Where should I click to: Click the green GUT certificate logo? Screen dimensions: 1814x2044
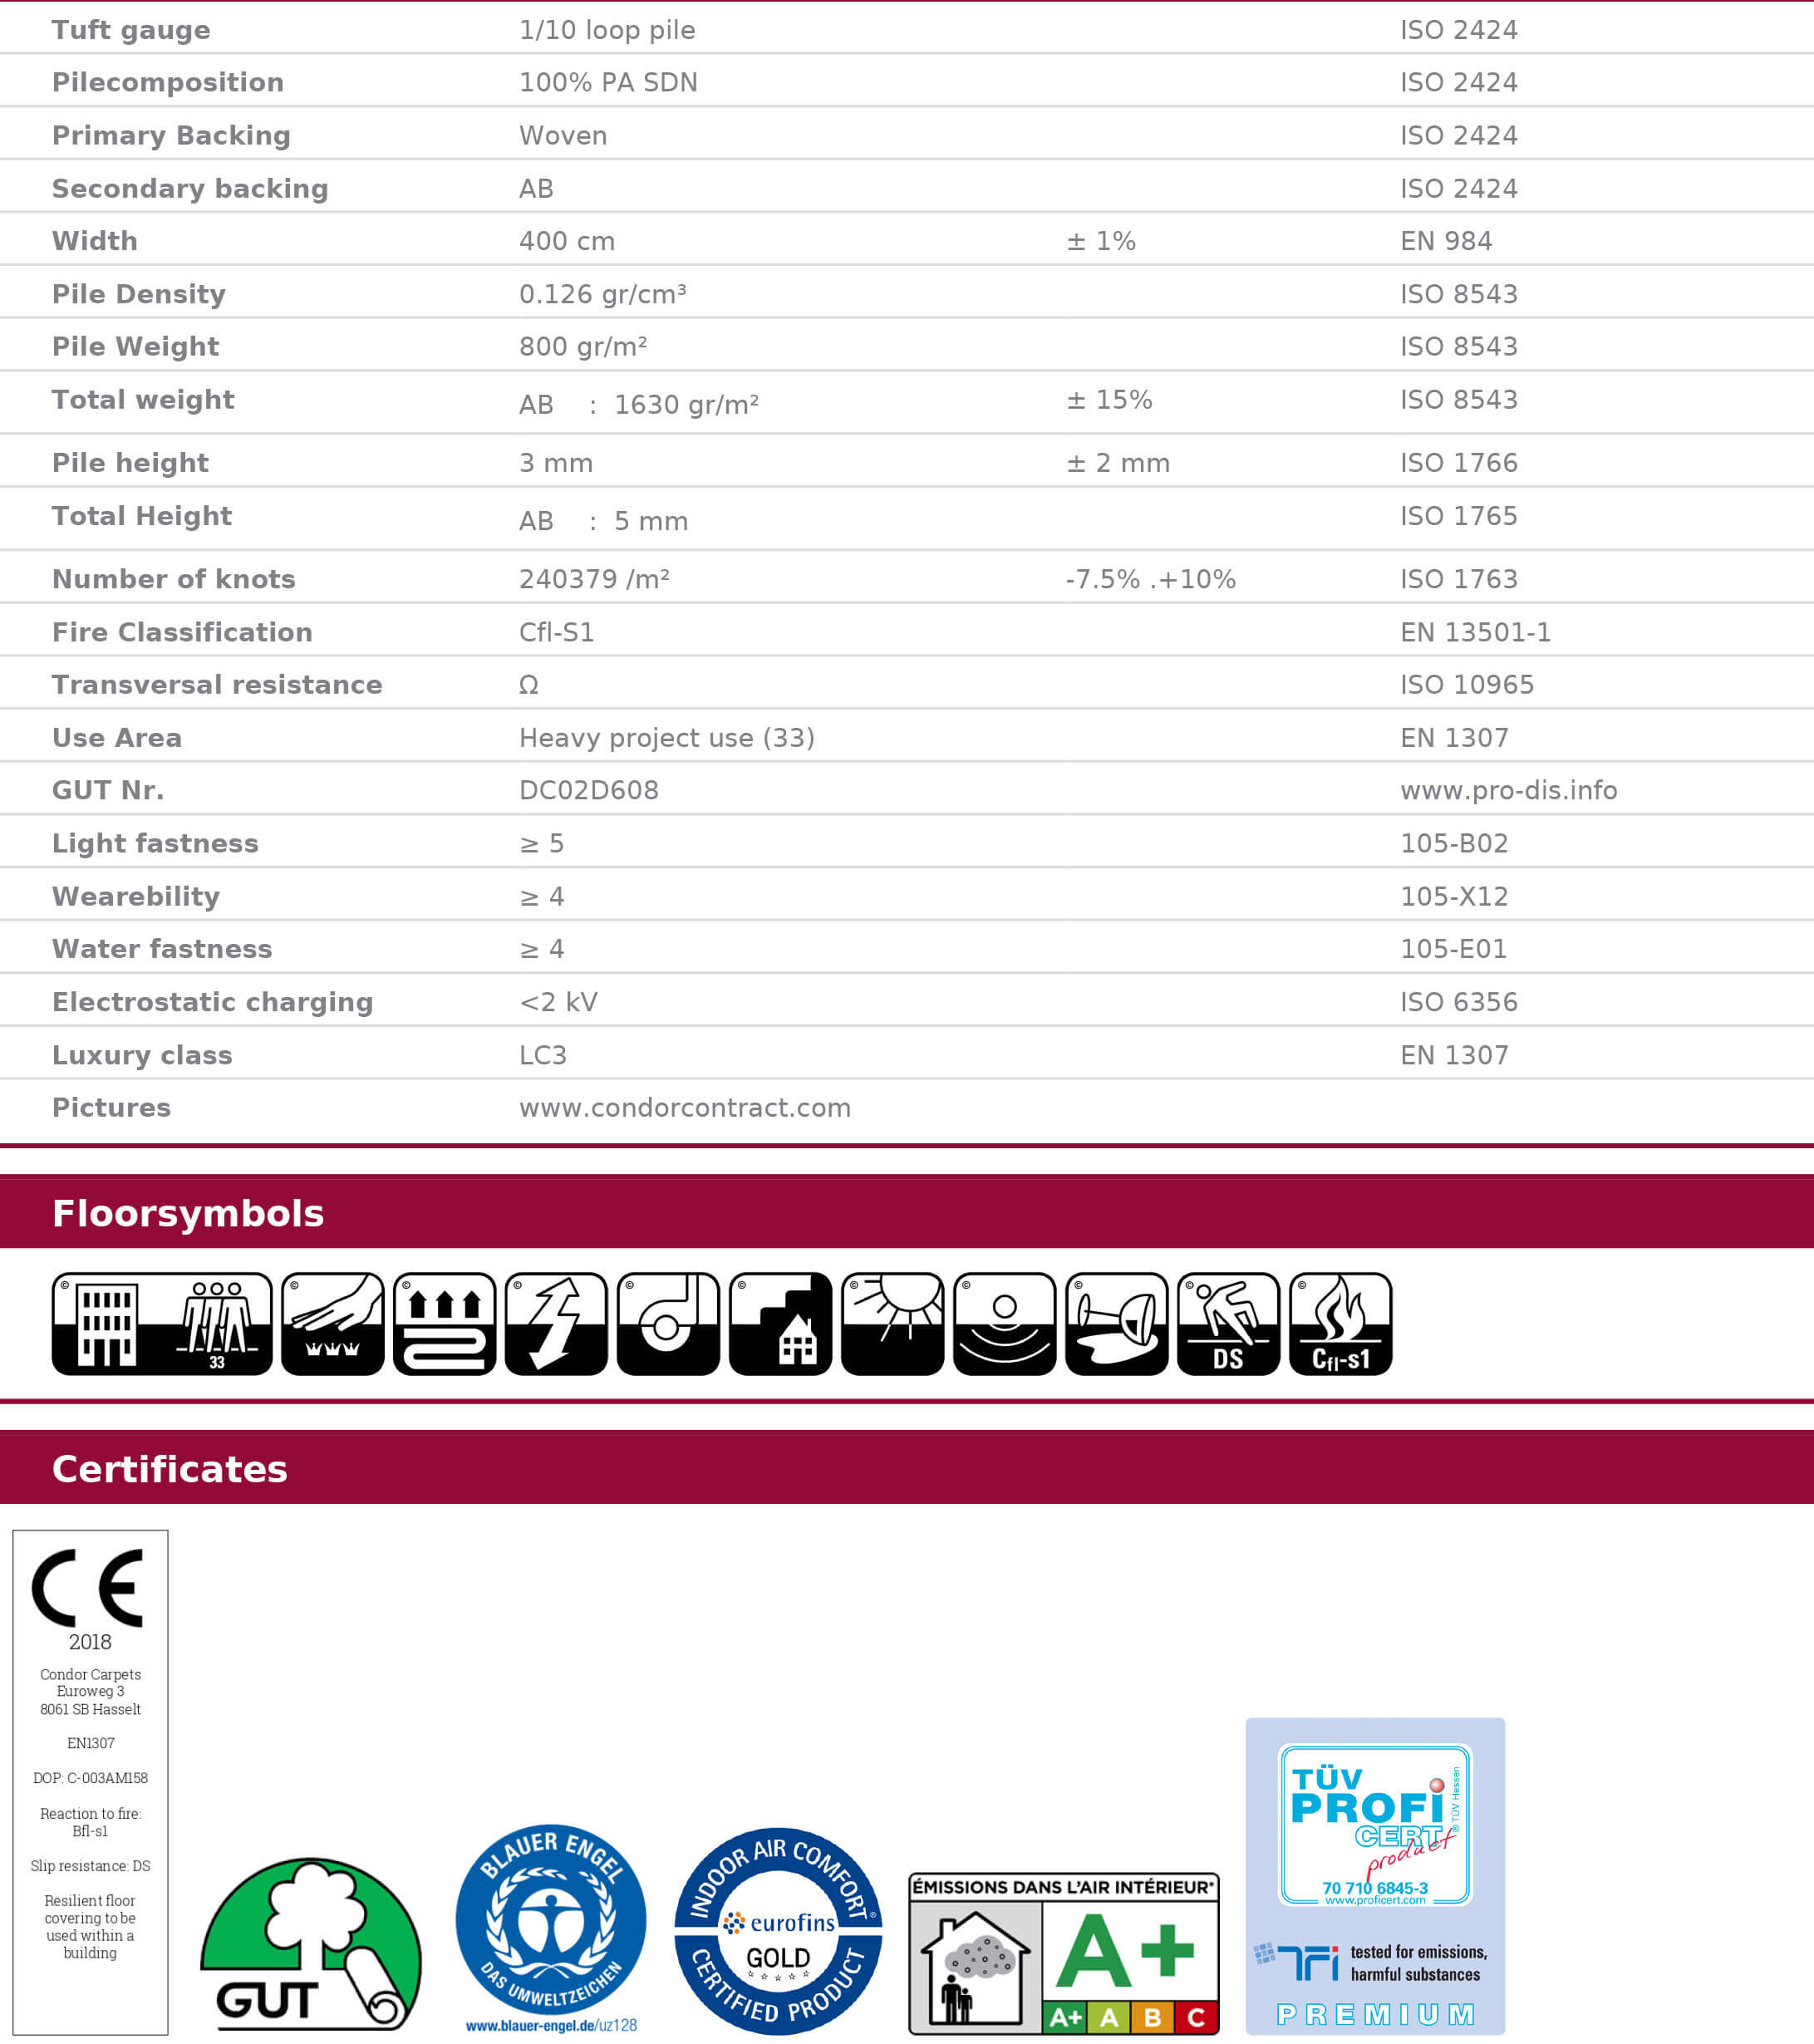310,1945
